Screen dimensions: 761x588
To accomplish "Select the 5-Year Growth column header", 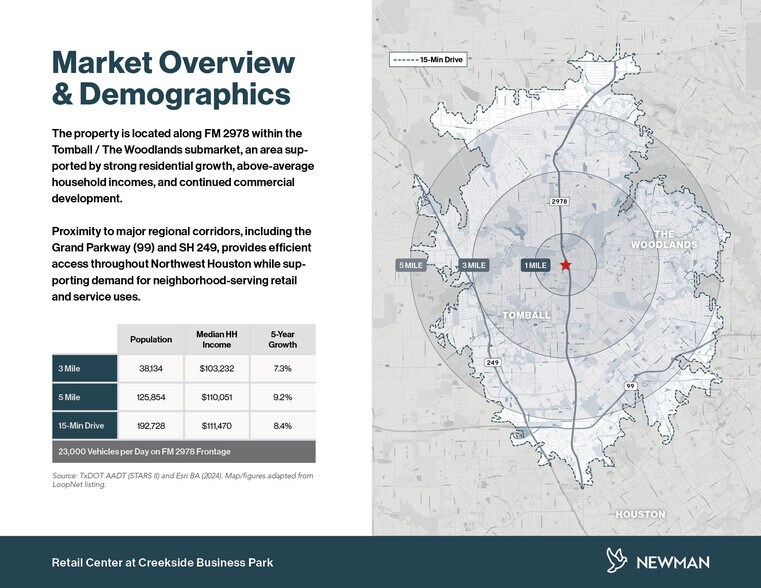I will pos(282,339).
